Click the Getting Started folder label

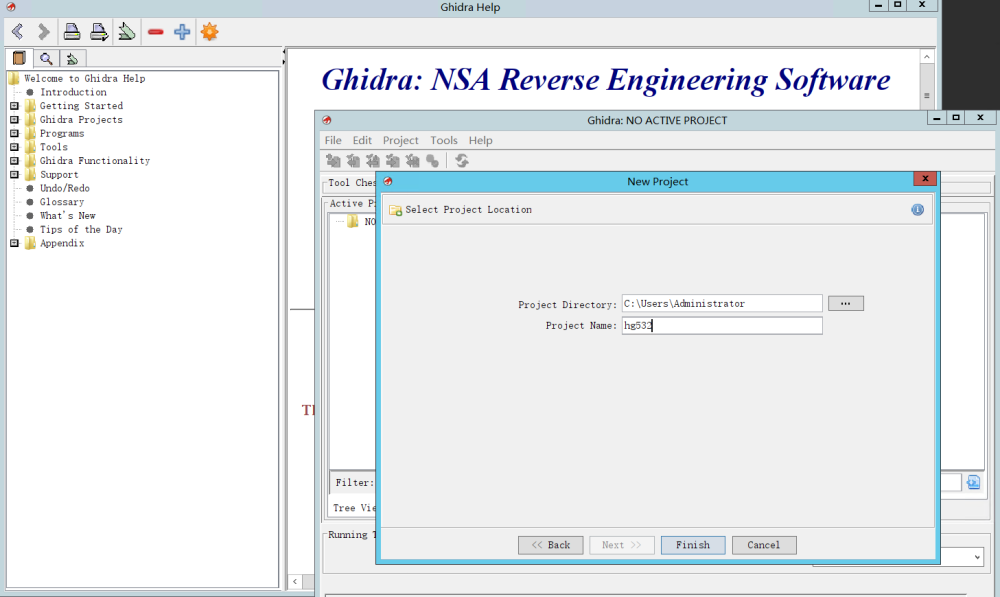pyautogui.click(x=81, y=106)
